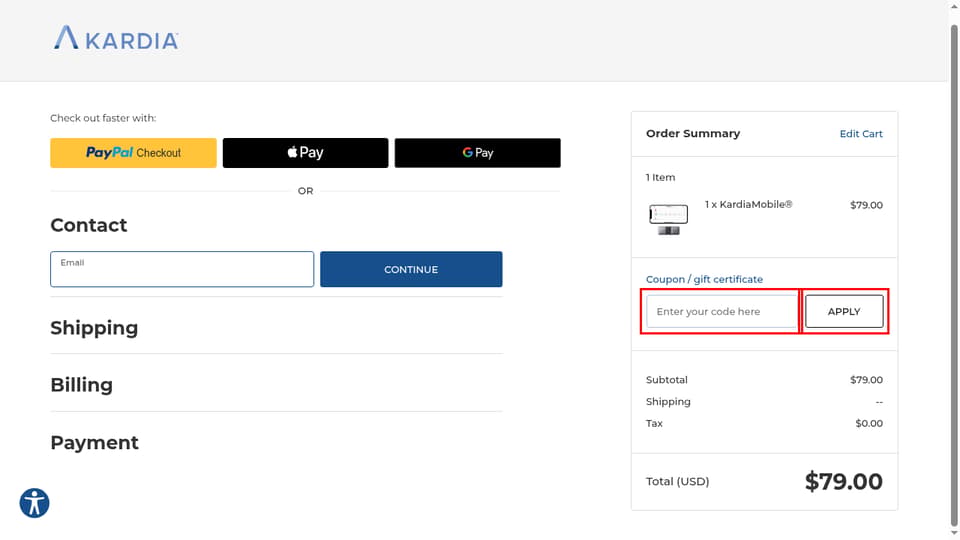Select the Billing section heading
The width and height of the screenshot is (960, 540).
(81, 385)
